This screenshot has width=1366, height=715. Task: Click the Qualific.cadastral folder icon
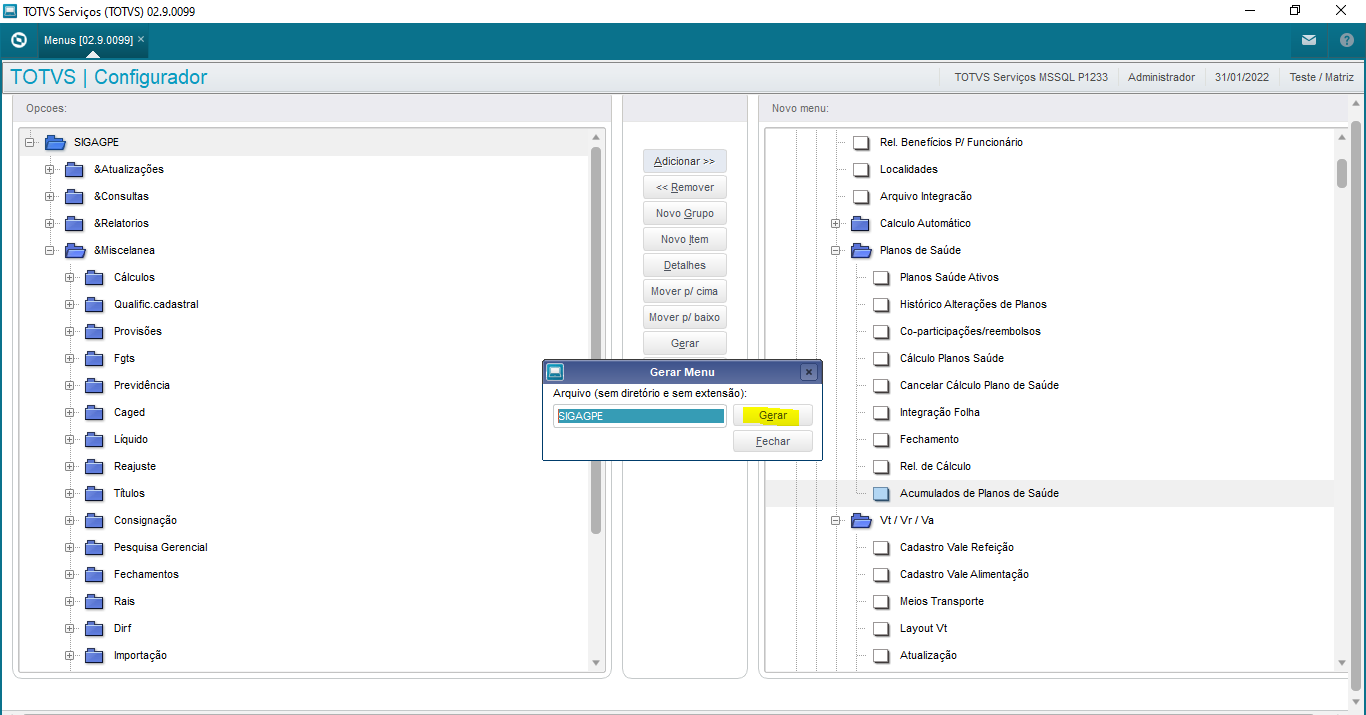[95, 304]
